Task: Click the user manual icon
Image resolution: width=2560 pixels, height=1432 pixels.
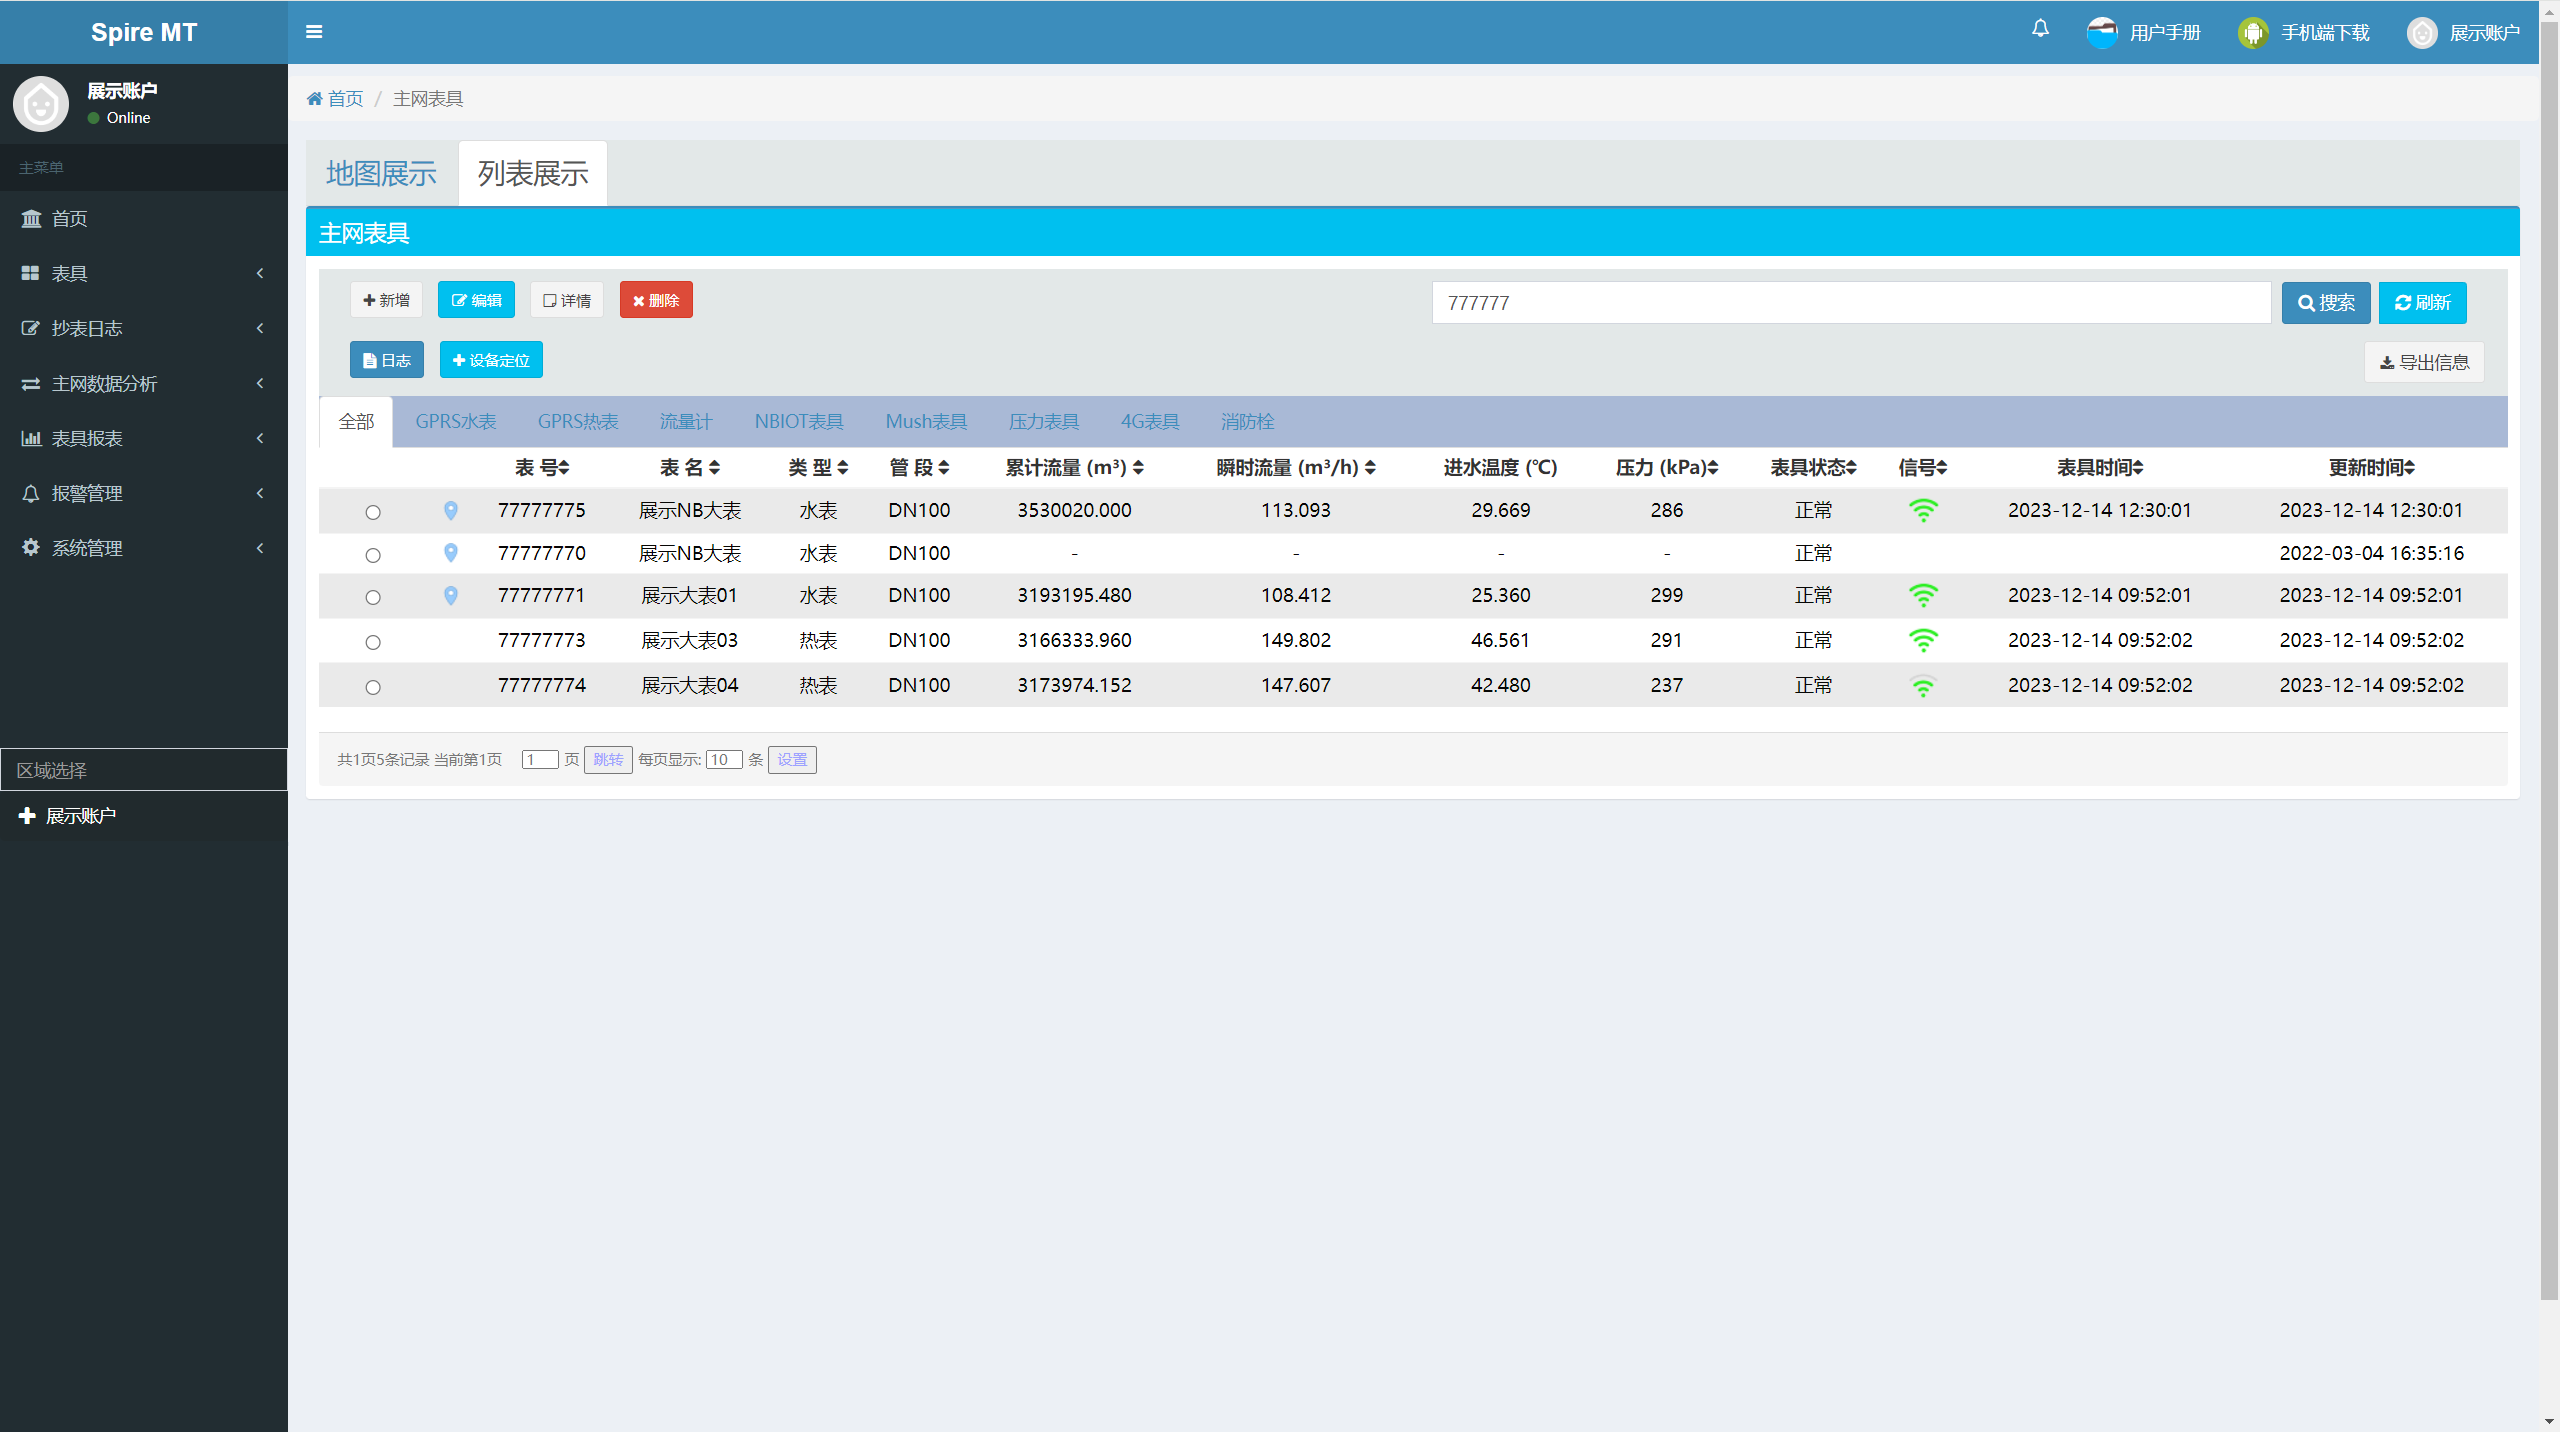Action: point(2102,33)
